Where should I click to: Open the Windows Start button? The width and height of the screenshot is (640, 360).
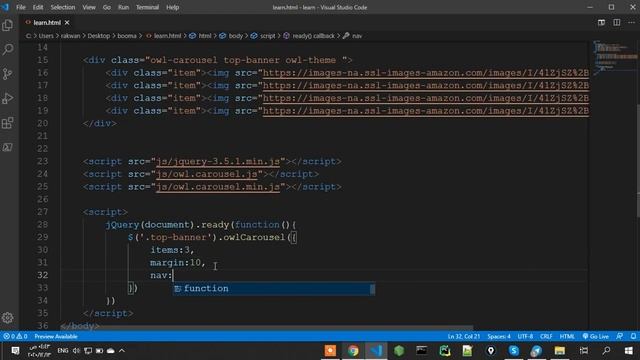pyautogui.click(x=629, y=351)
